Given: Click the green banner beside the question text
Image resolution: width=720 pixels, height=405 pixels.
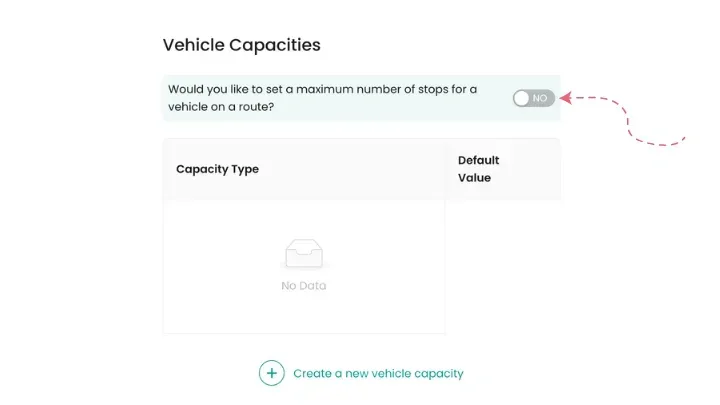Looking at the screenshot, I should pos(495,110).
